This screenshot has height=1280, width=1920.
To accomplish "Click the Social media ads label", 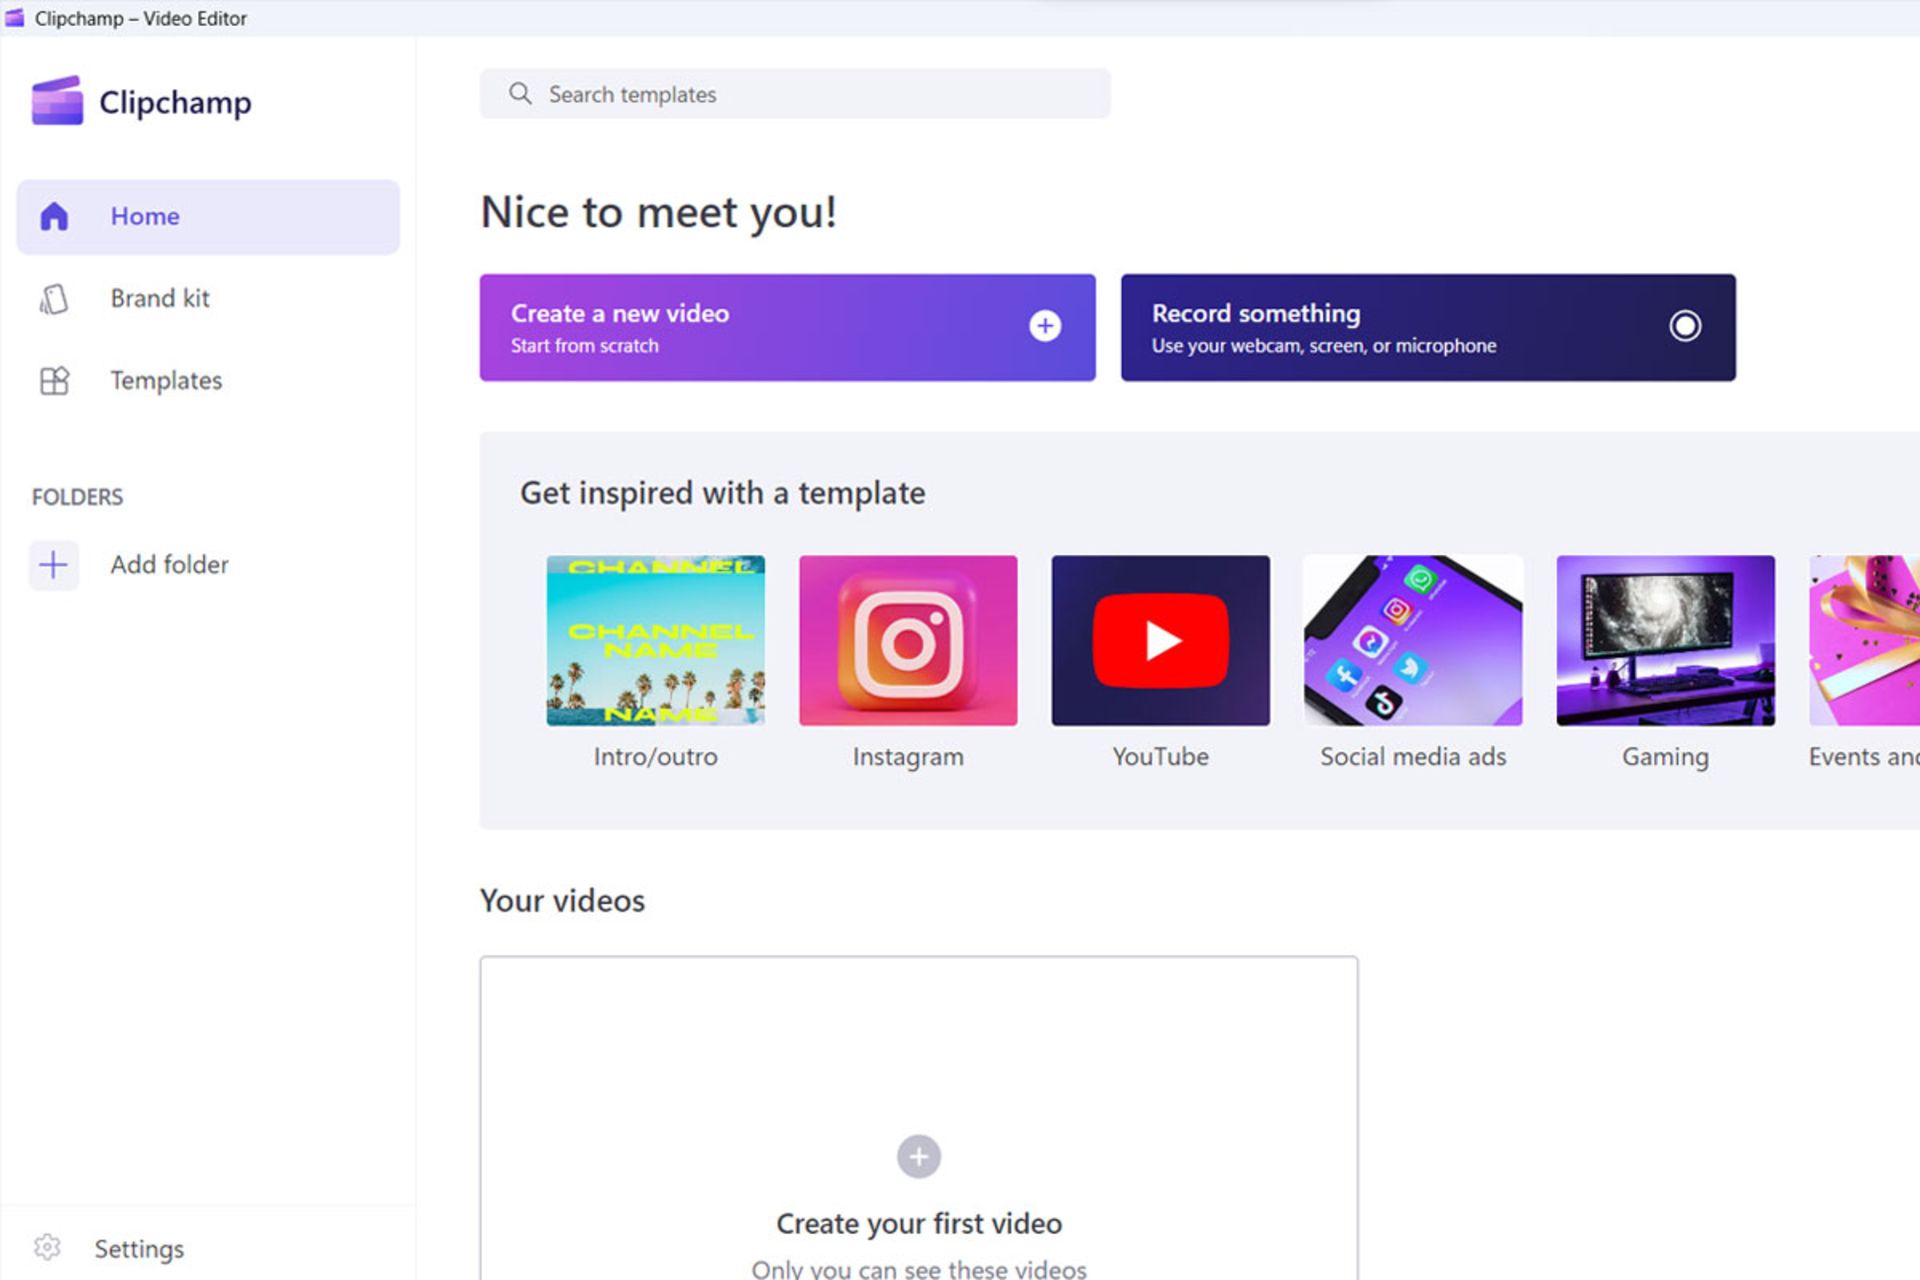I will tap(1413, 757).
